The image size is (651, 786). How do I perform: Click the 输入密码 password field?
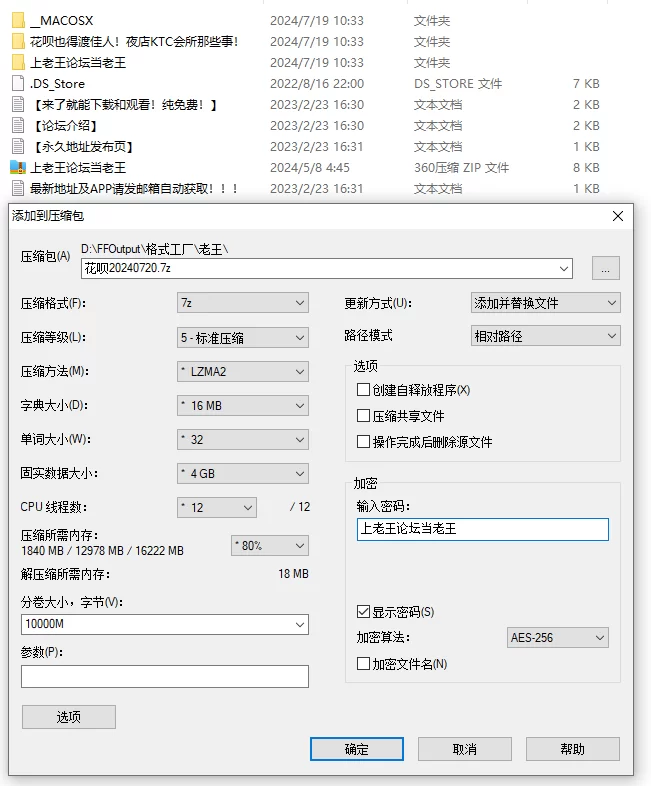(x=483, y=529)
